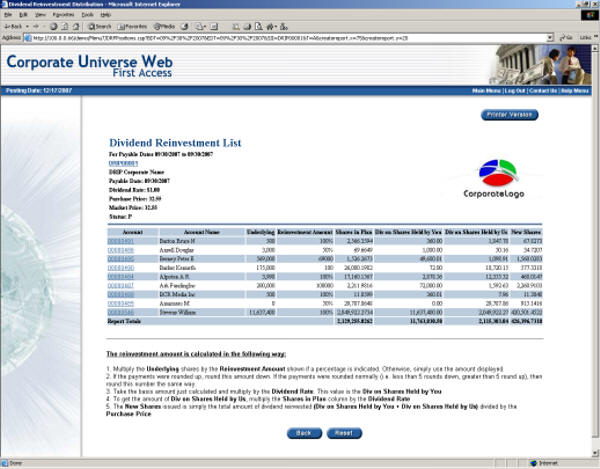This screenshot has height=469, width=600.
Task: Click the Reset button
Action: (344, 433)
